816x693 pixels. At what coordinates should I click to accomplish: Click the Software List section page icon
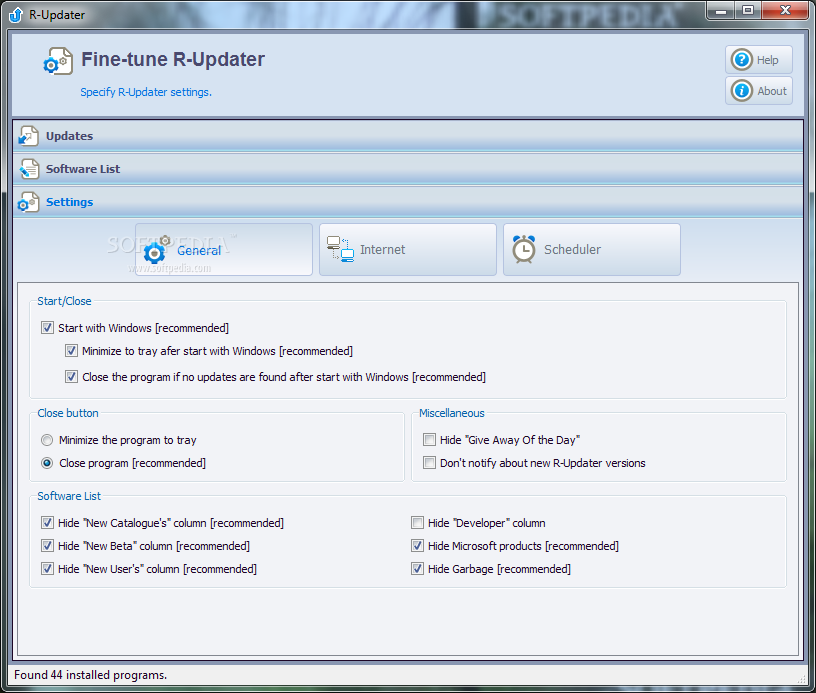click(29, 169)
